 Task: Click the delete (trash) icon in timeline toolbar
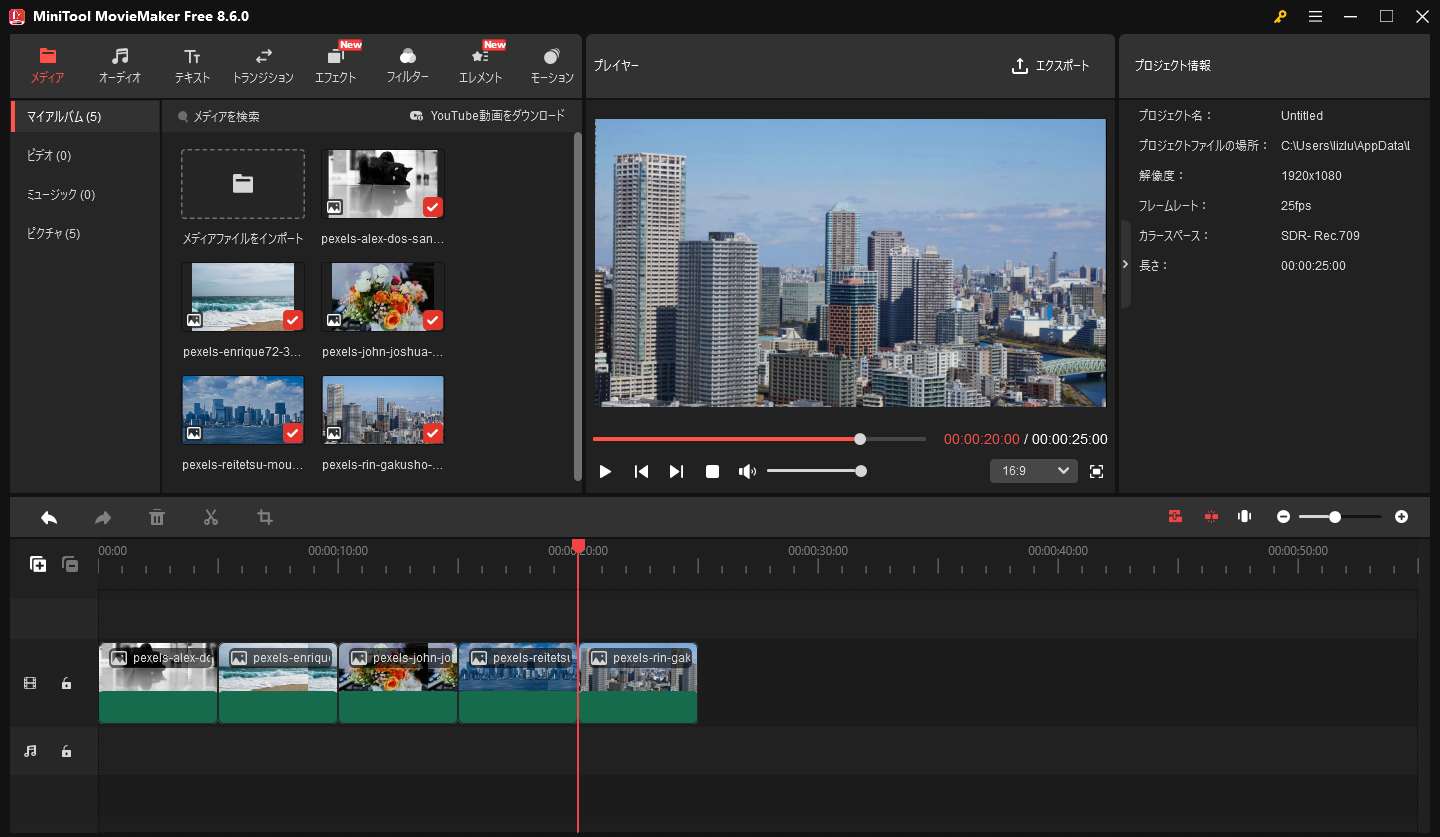tap(157, 517)
